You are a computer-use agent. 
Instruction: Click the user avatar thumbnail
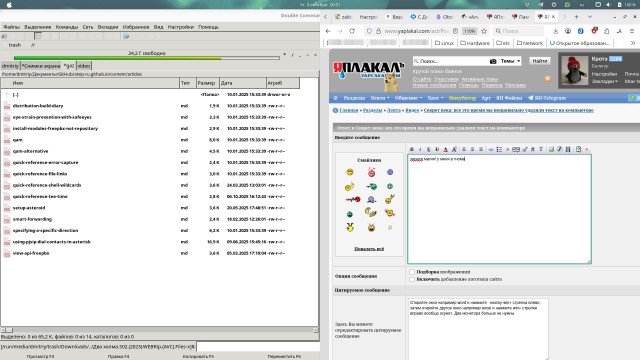pos(574,70)
